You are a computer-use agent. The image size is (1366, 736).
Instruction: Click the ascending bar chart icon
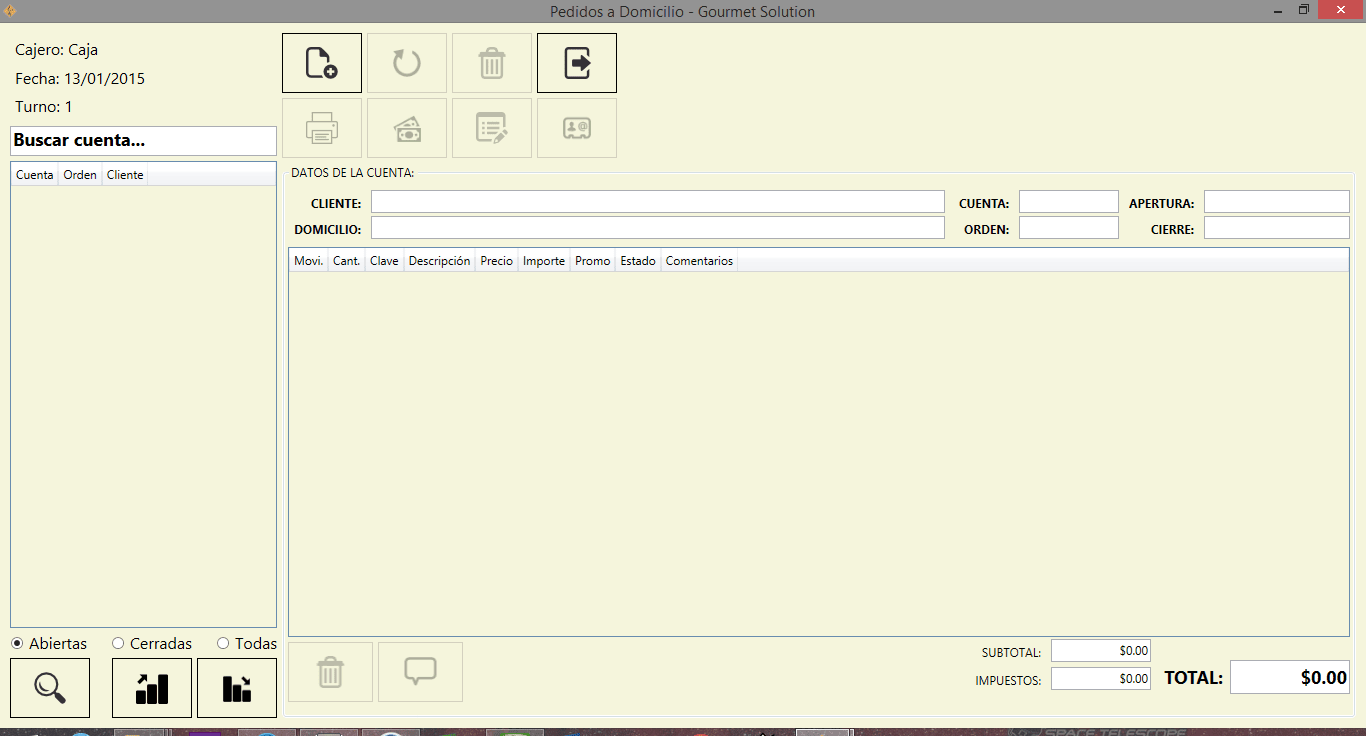click(x=152, y=688)
